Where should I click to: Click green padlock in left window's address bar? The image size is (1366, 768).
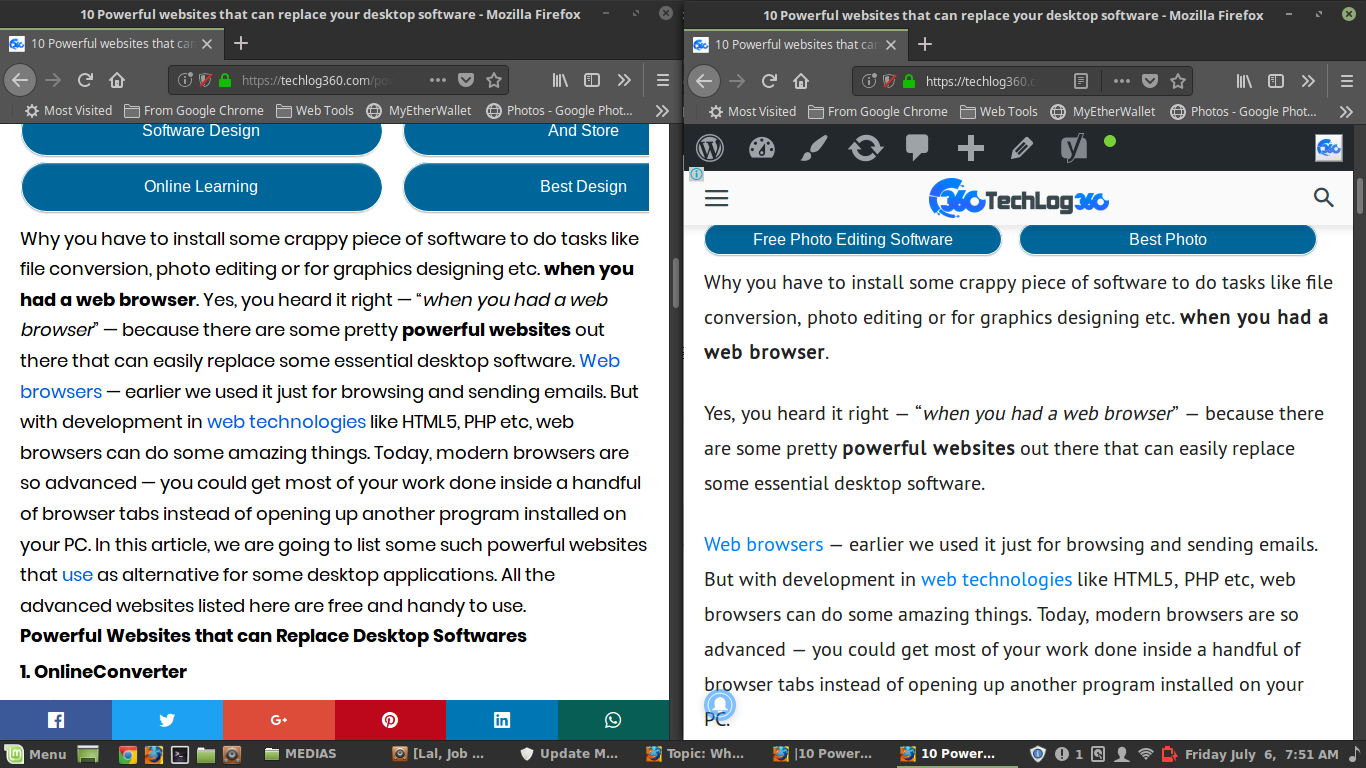225,80
